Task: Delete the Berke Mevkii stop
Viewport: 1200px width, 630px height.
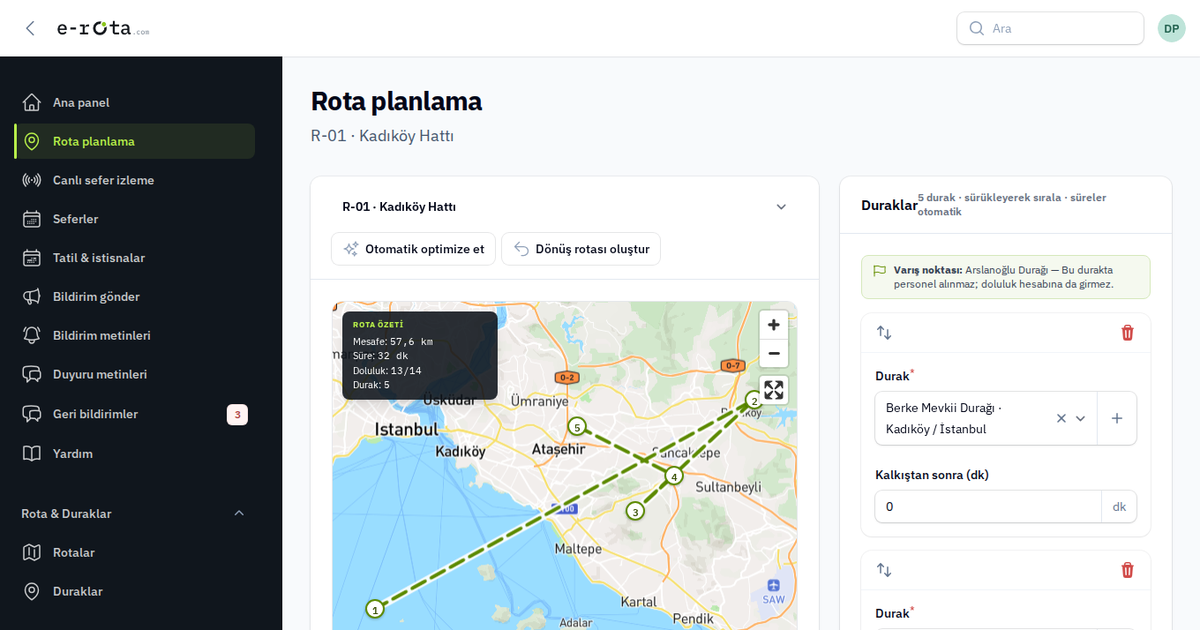Action: [1128, 333]
